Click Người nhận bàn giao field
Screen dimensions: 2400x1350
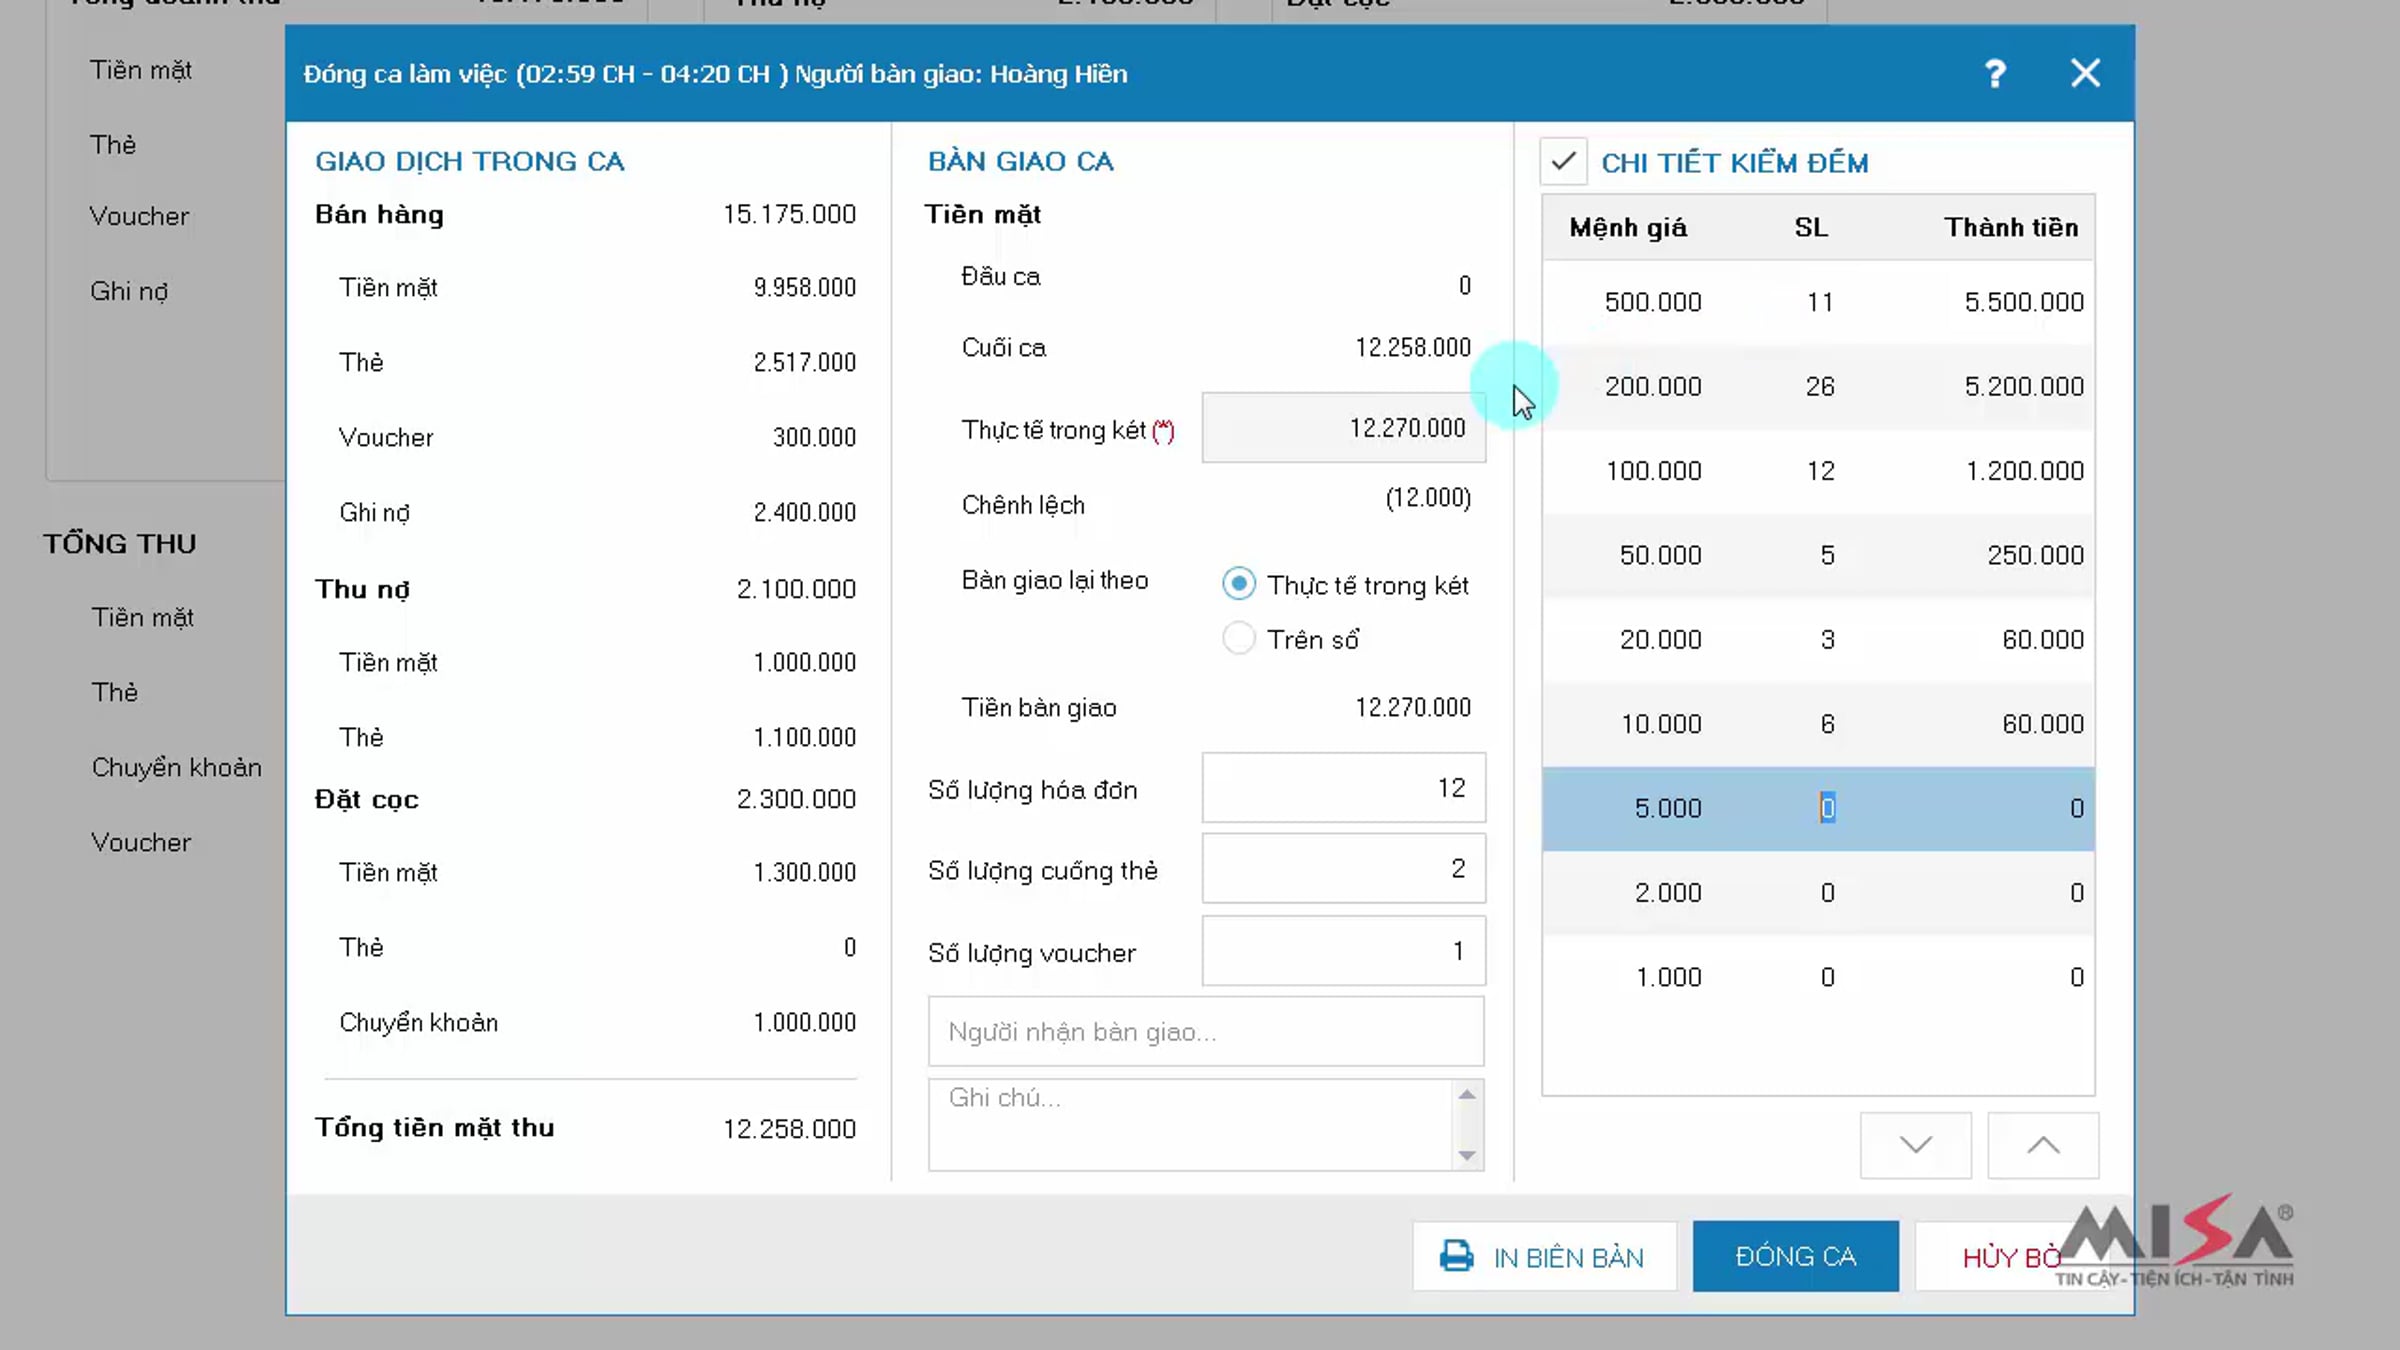[1205, 1032]
